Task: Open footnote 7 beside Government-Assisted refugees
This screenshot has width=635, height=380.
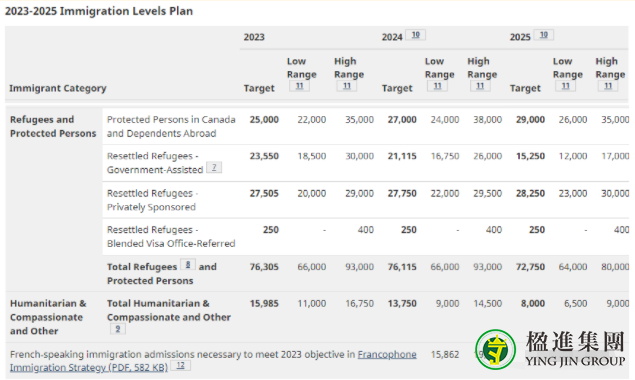Action: click(214, 167)
